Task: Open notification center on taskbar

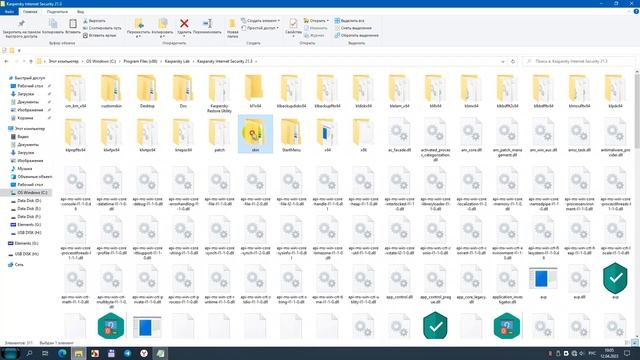Action: tap(627, 353)
